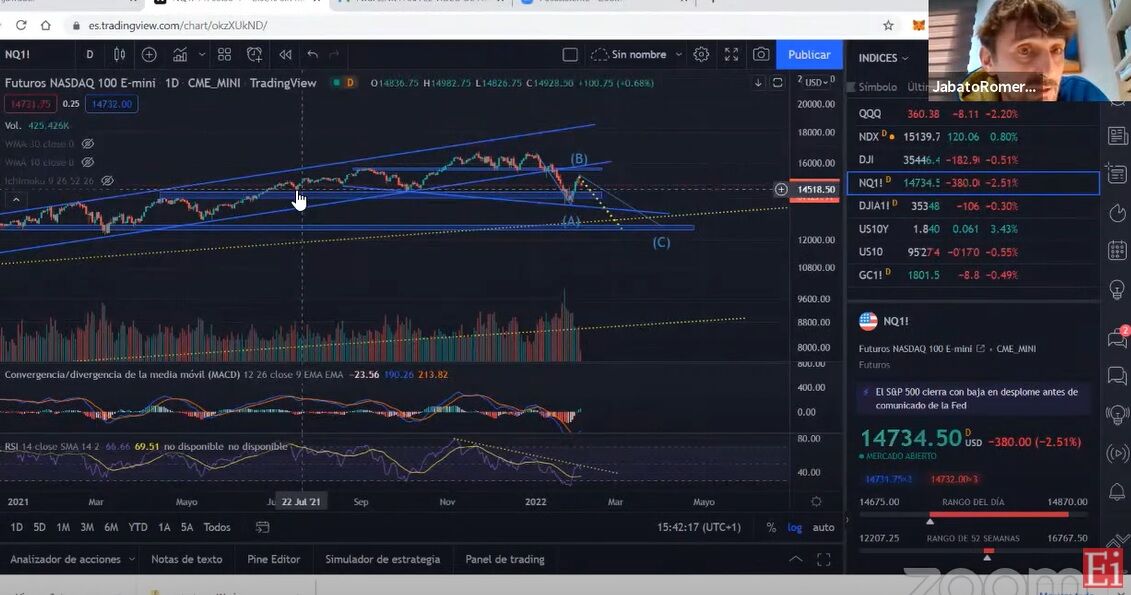1131x595 pixels.
Task: Show hidden WMA 30 indicator
Action: point(88,144)
